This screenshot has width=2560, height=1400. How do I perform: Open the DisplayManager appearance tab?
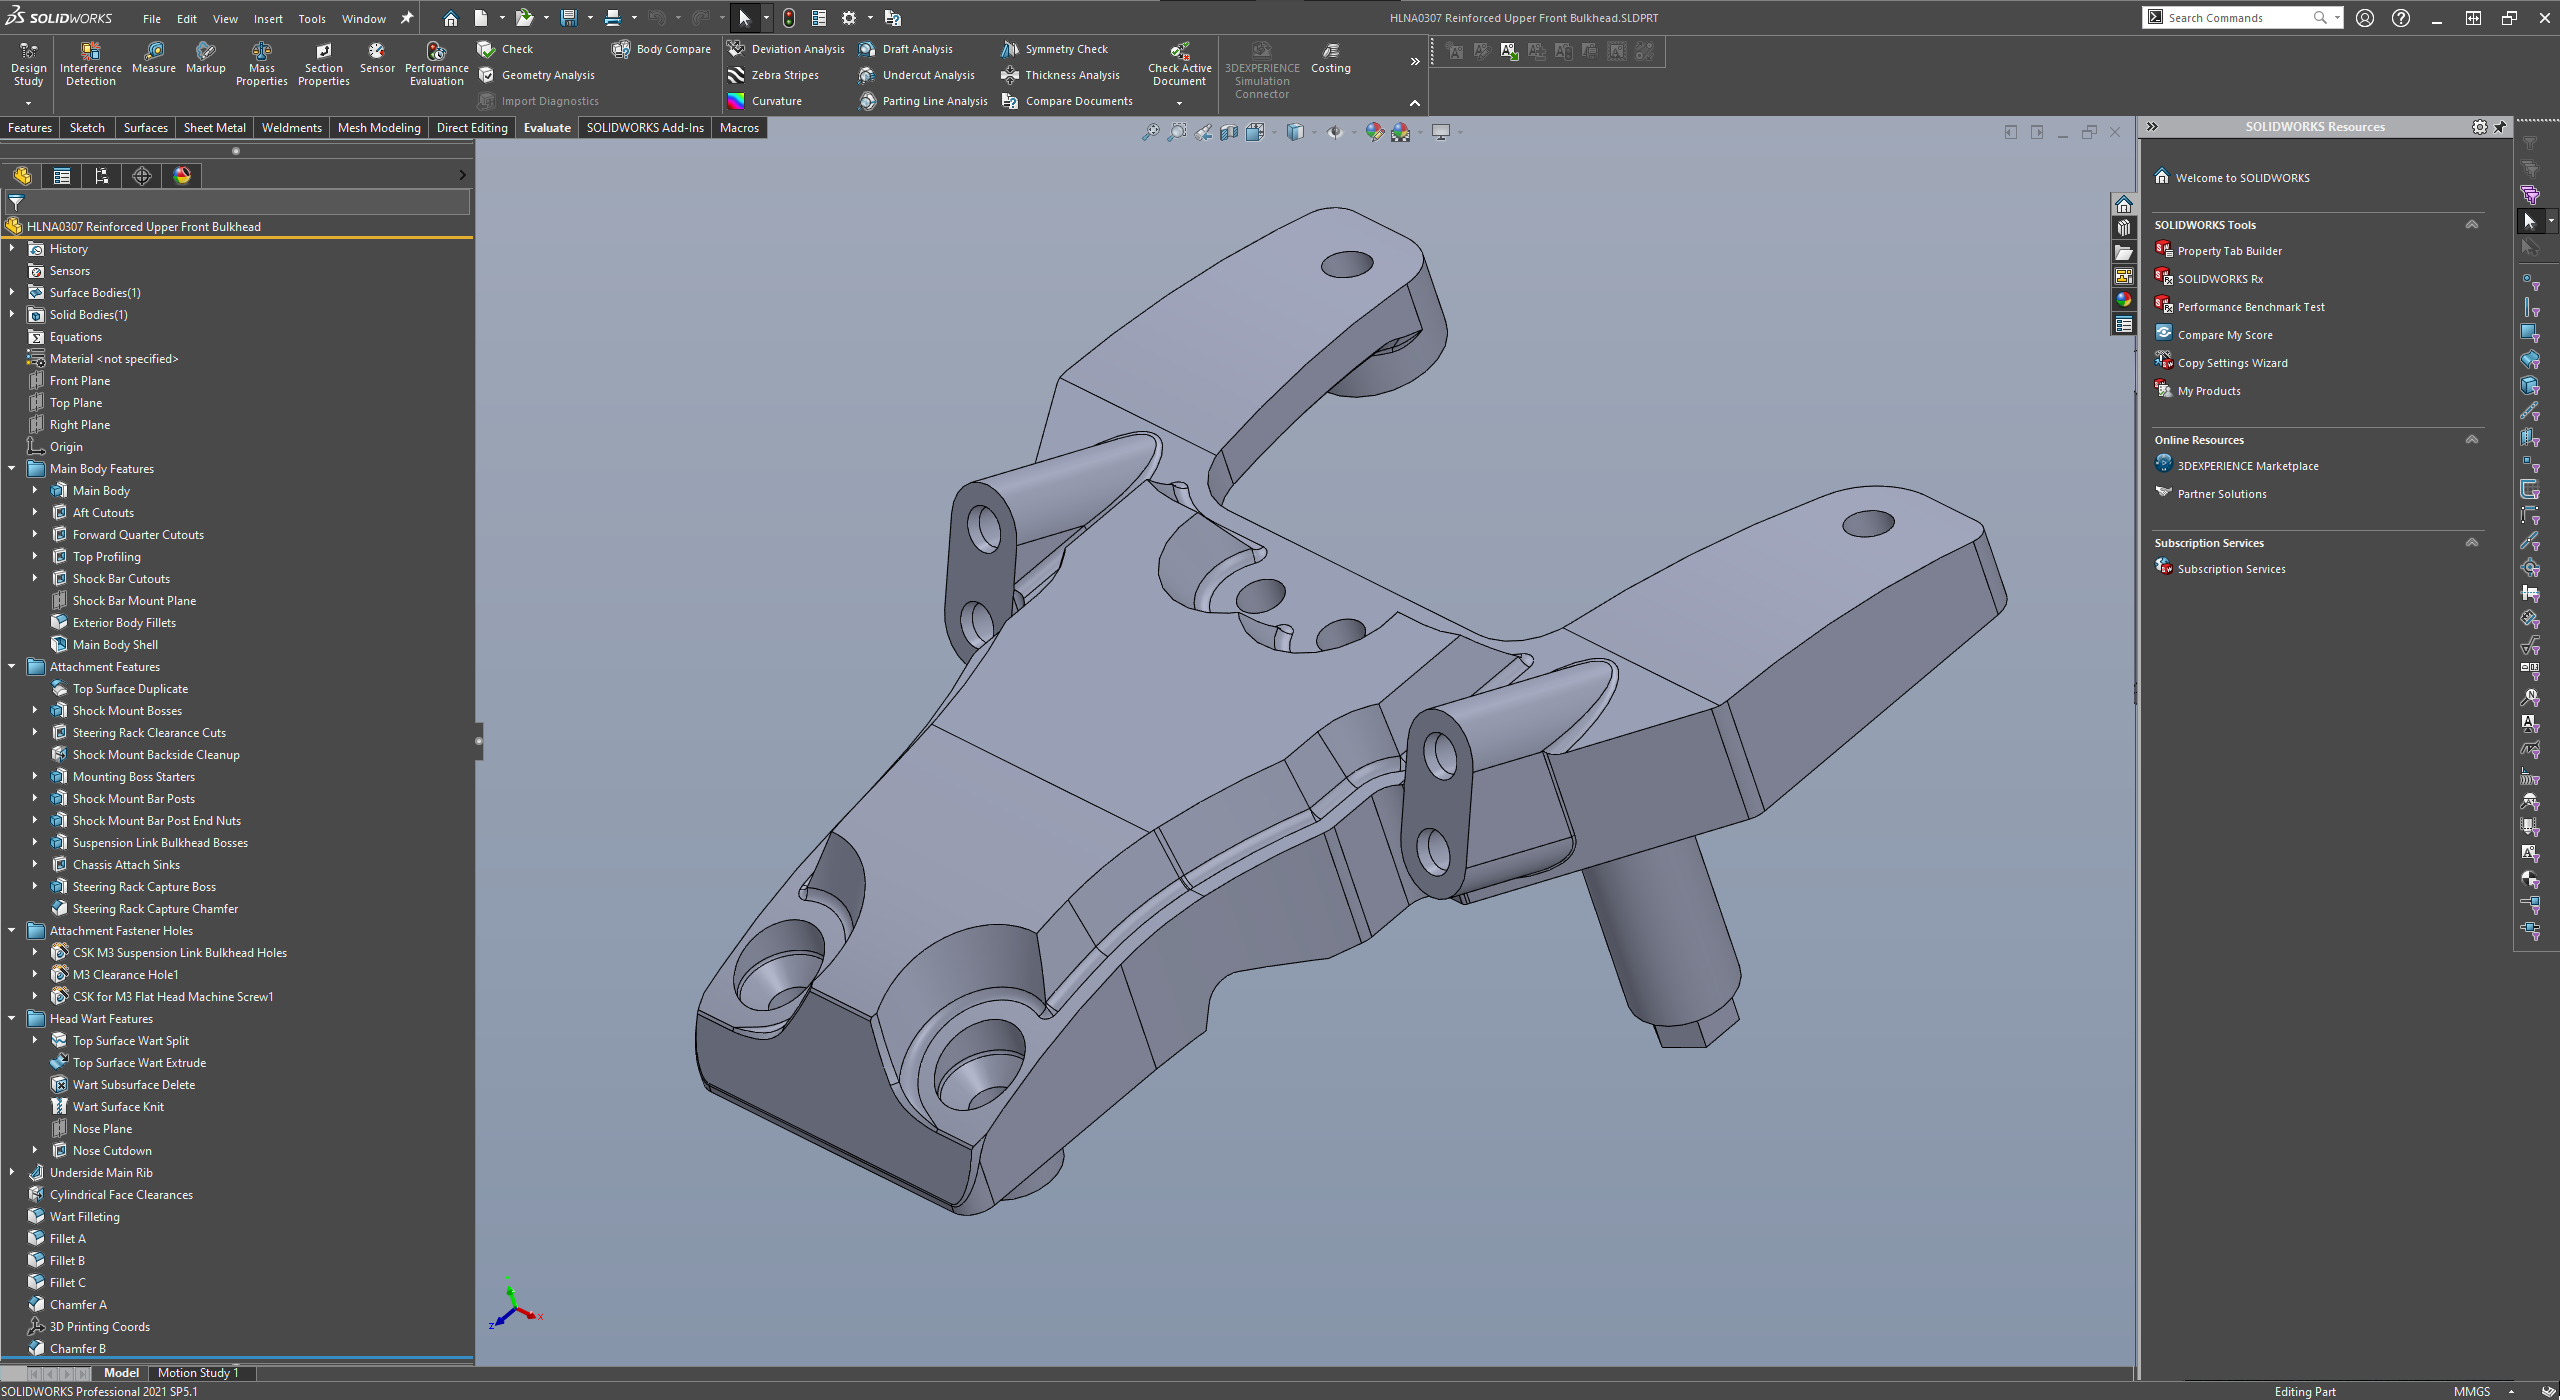pos(182,176)
